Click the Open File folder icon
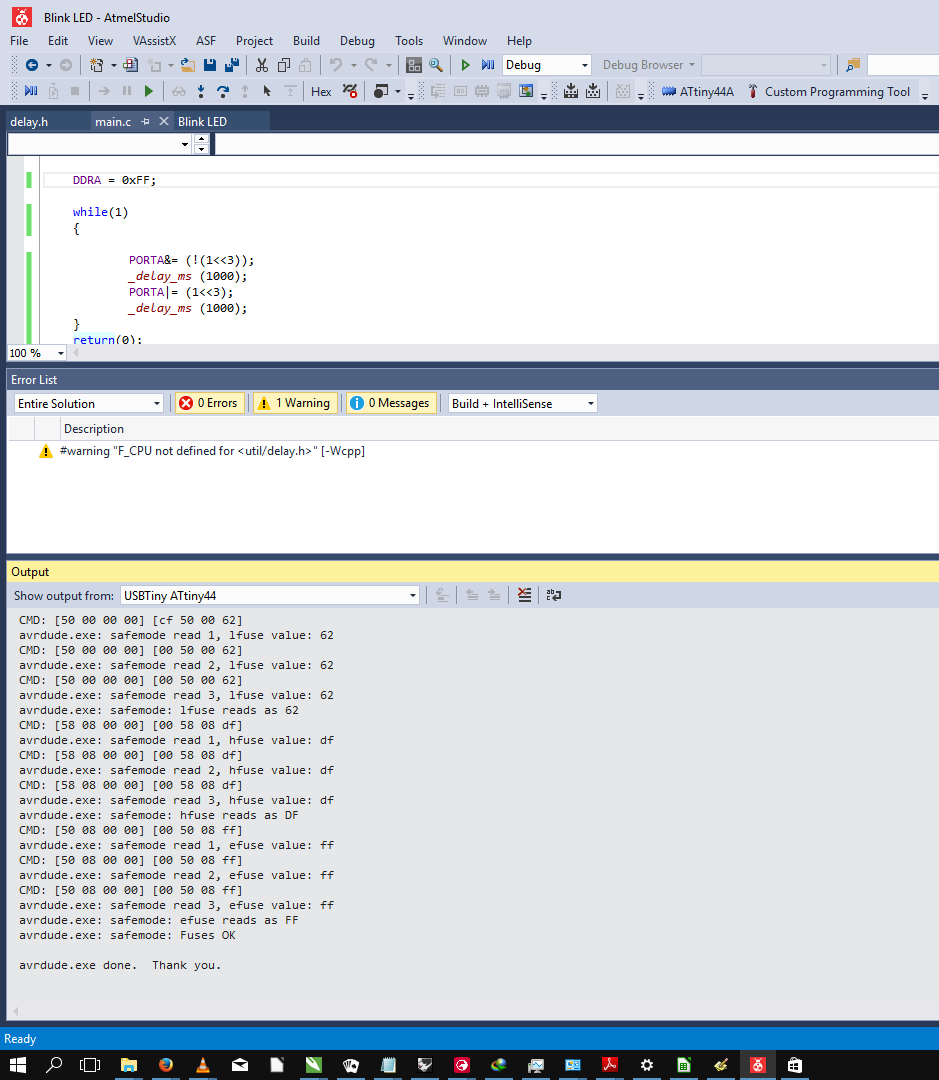This screenshot has height=1080, width=939. pos(187,65)
